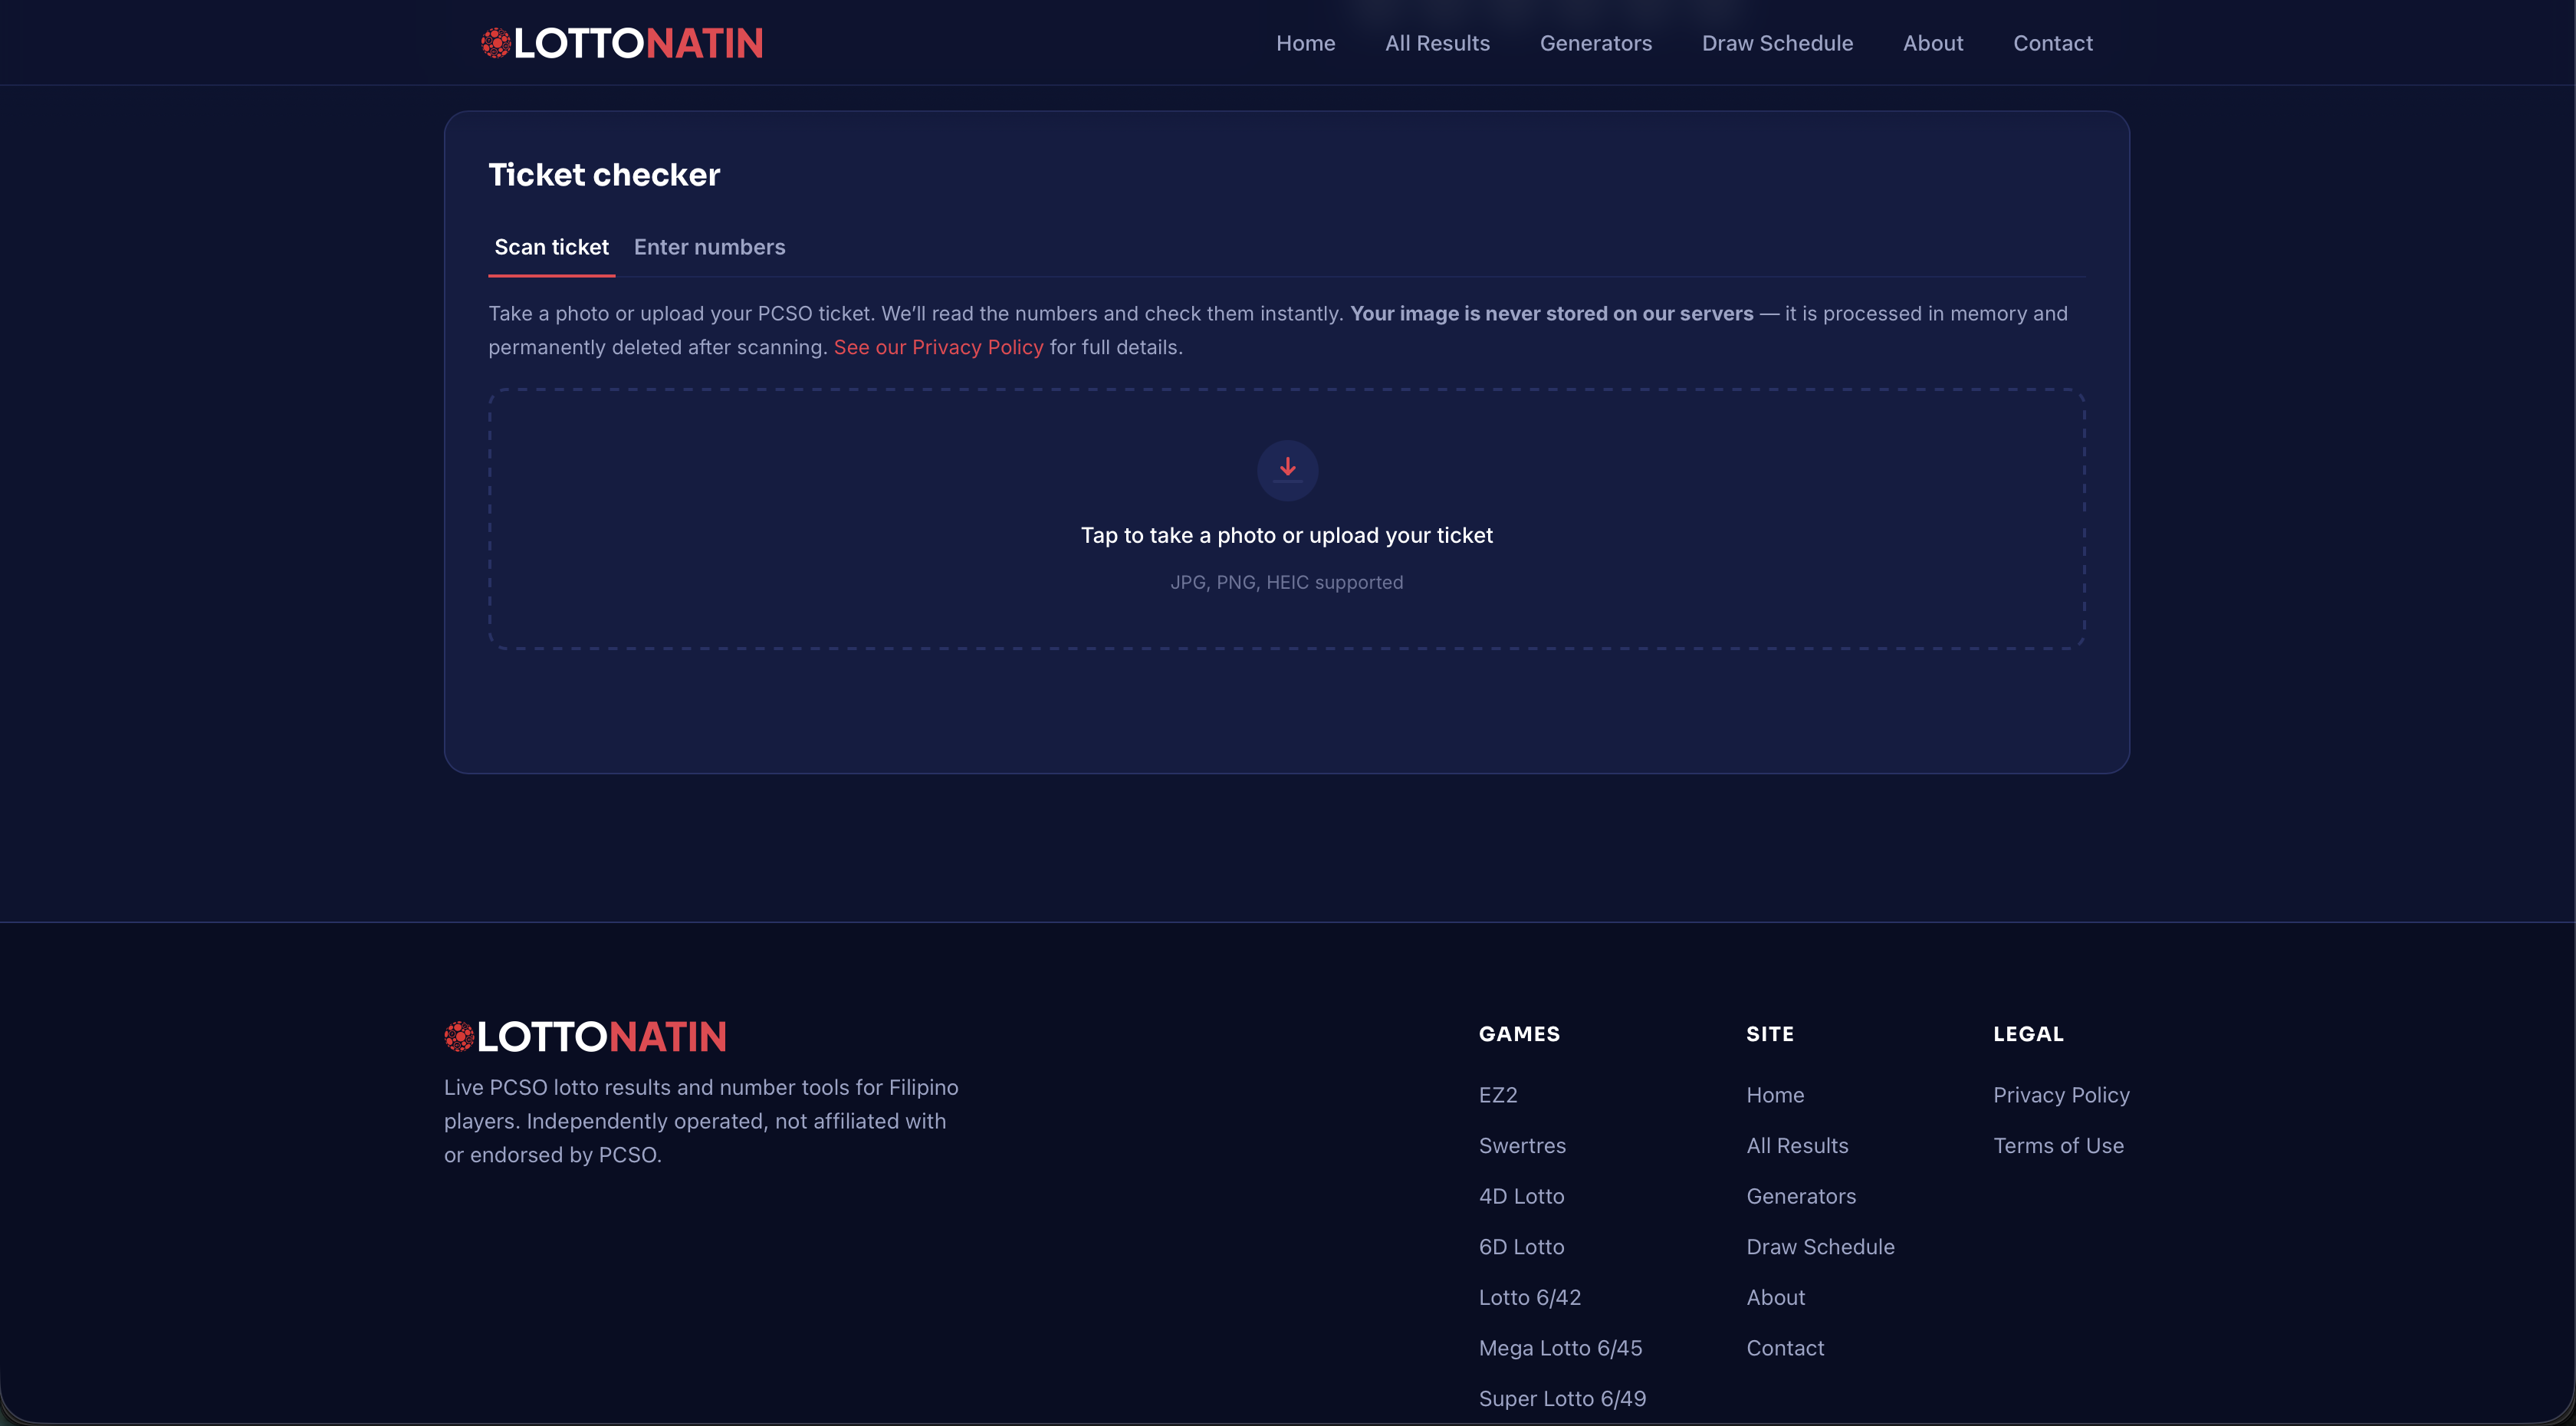Click About in the footer Site list

(1775, 1297)
